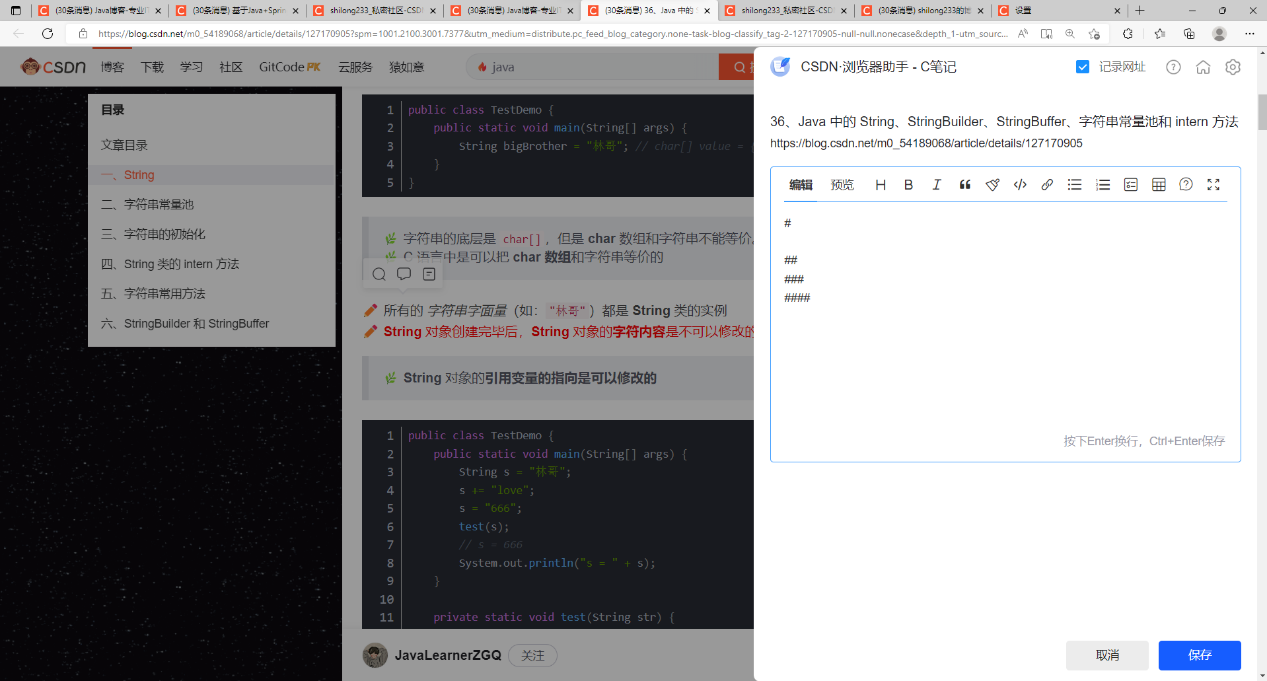Click the CSDN logo
The width and height of the screenshot is (1267, 681).
pos(53,67)
